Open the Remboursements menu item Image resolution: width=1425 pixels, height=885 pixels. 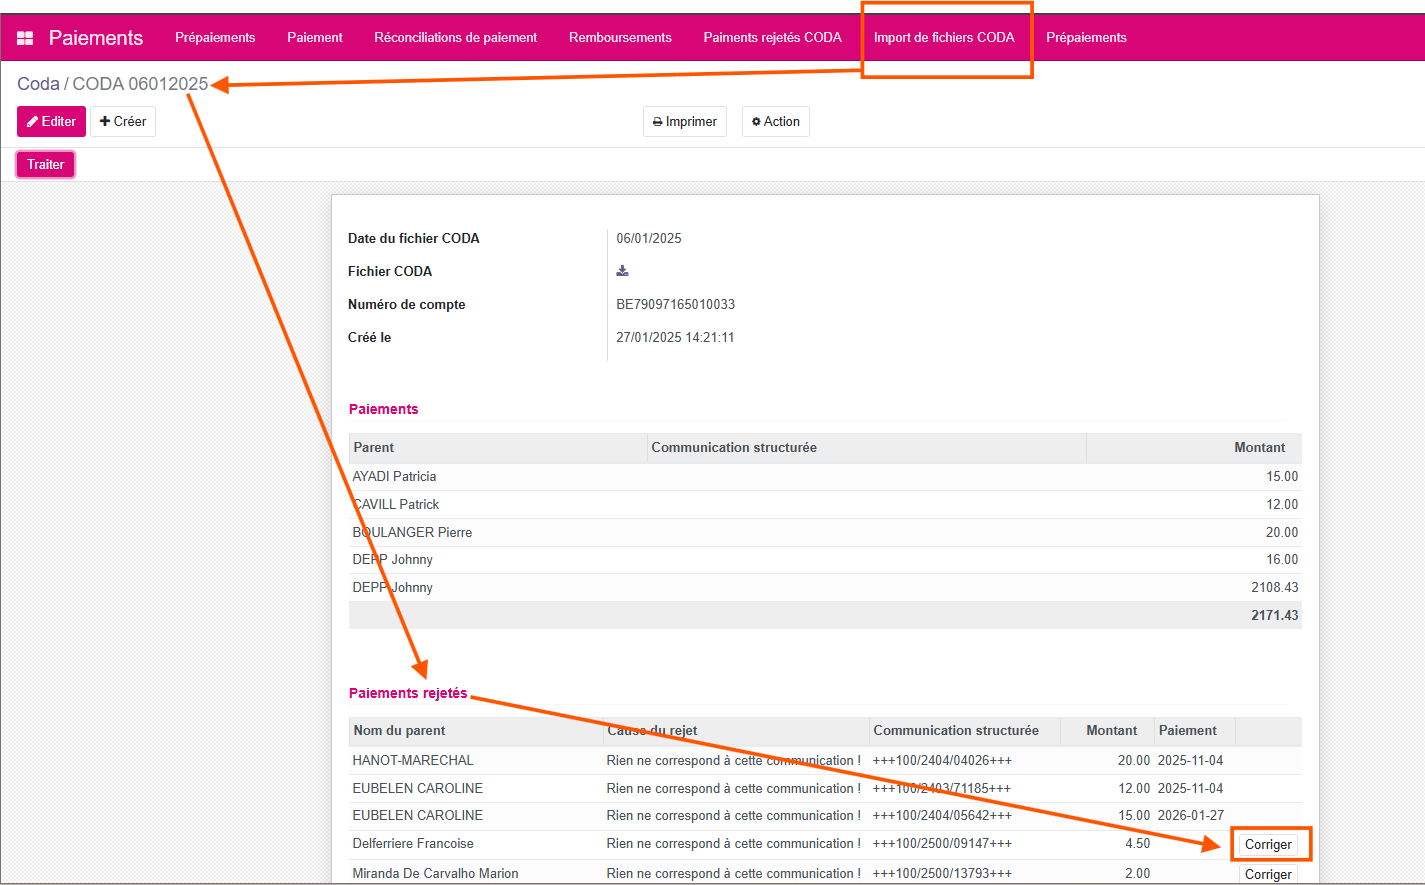(x=620, y=38)
